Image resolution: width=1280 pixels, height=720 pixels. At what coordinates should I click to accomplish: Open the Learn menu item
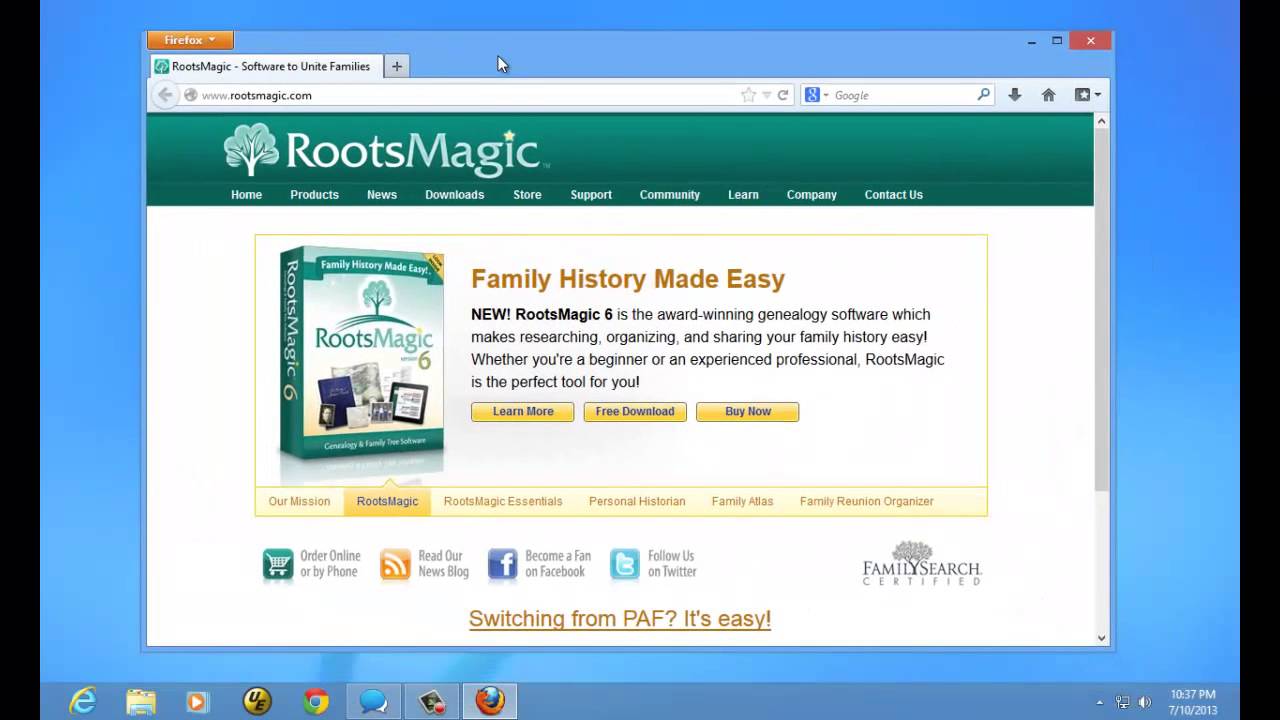743,195
